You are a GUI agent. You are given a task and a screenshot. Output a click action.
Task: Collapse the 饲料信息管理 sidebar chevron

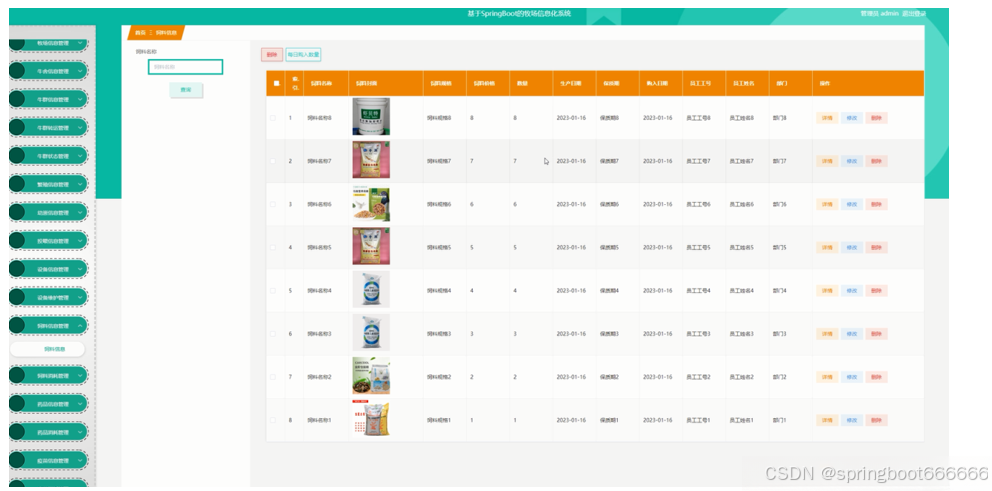pyautogui.click(x=80, y=326)
